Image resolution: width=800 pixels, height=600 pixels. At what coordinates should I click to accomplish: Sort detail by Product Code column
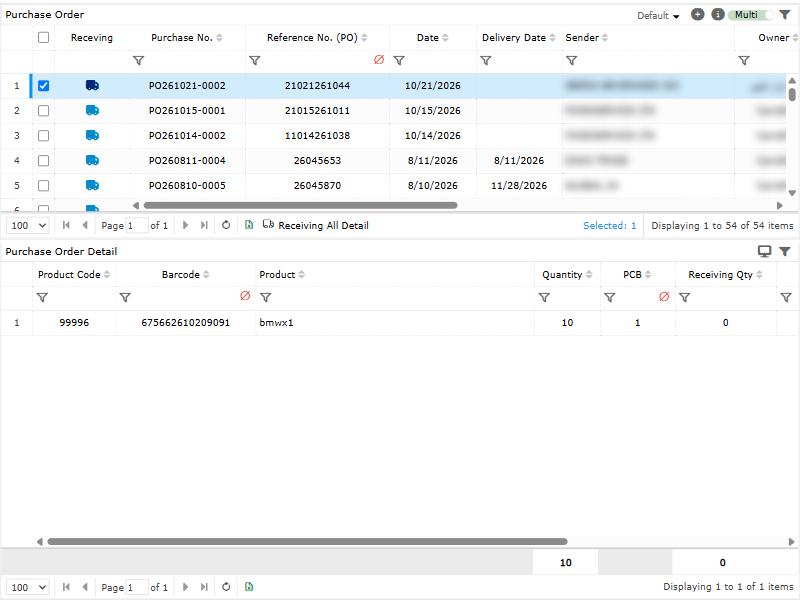[x=74, y=274]
